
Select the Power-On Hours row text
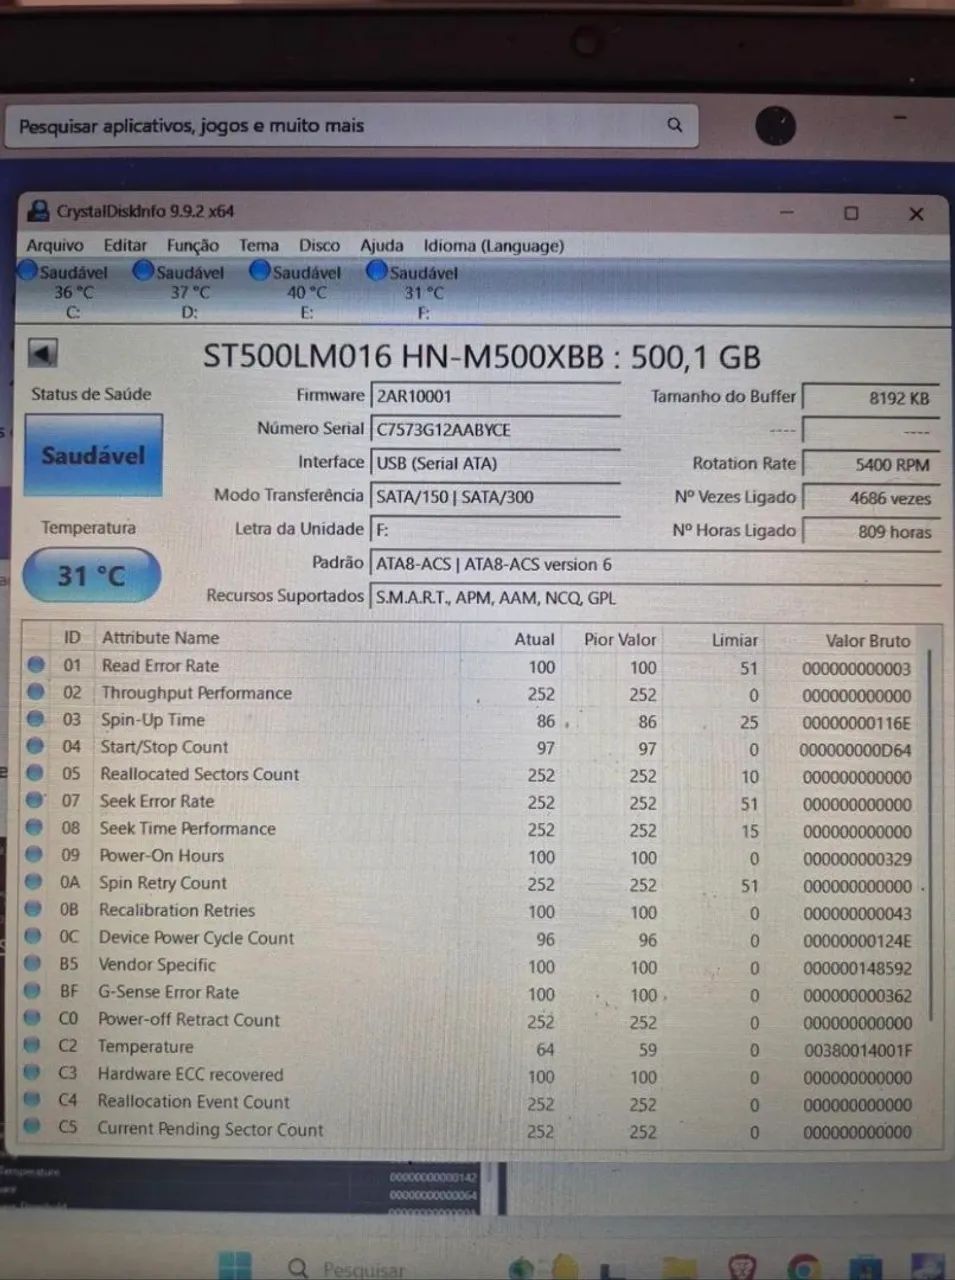(161, 855)
